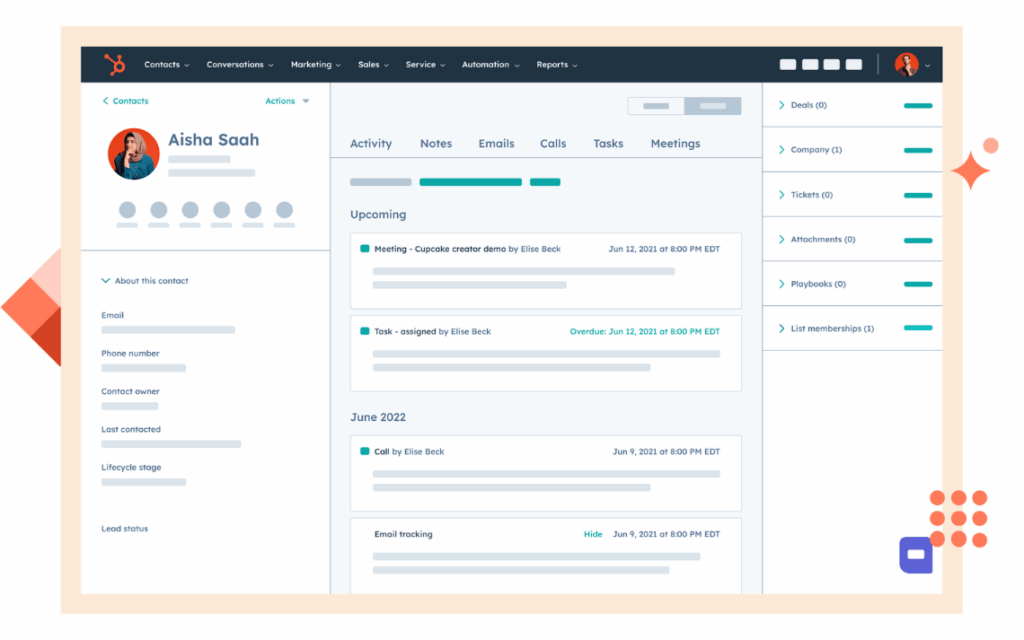1024x640 pixels.
Task: Open the Automation menu
Action: tap(490, 65)
